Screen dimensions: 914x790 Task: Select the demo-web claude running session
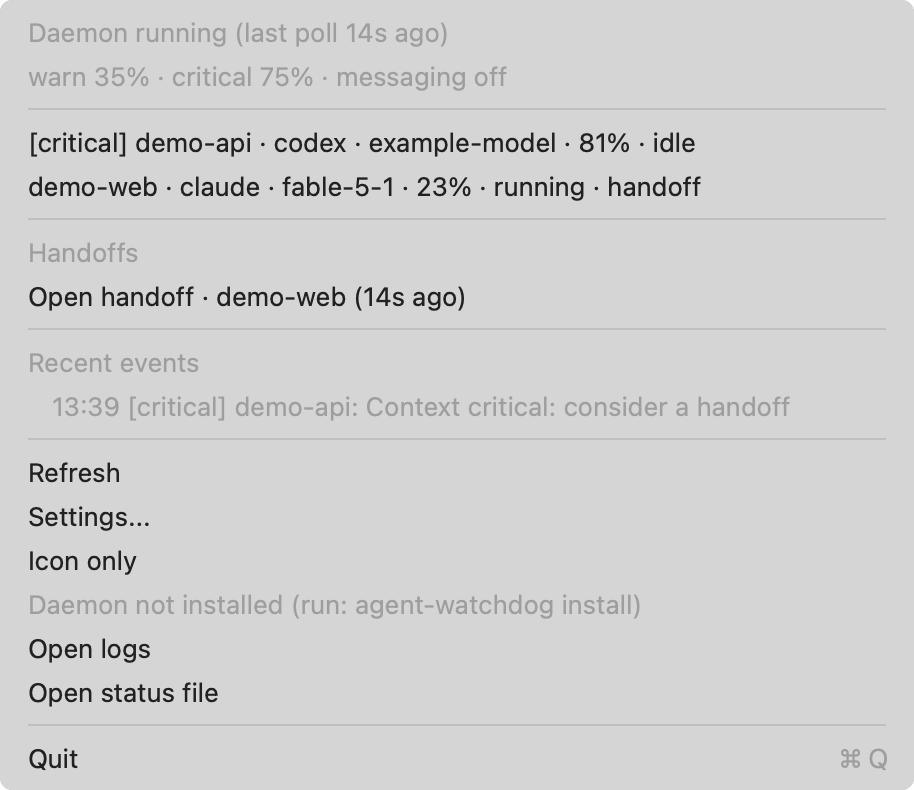(x=457, y=187)
